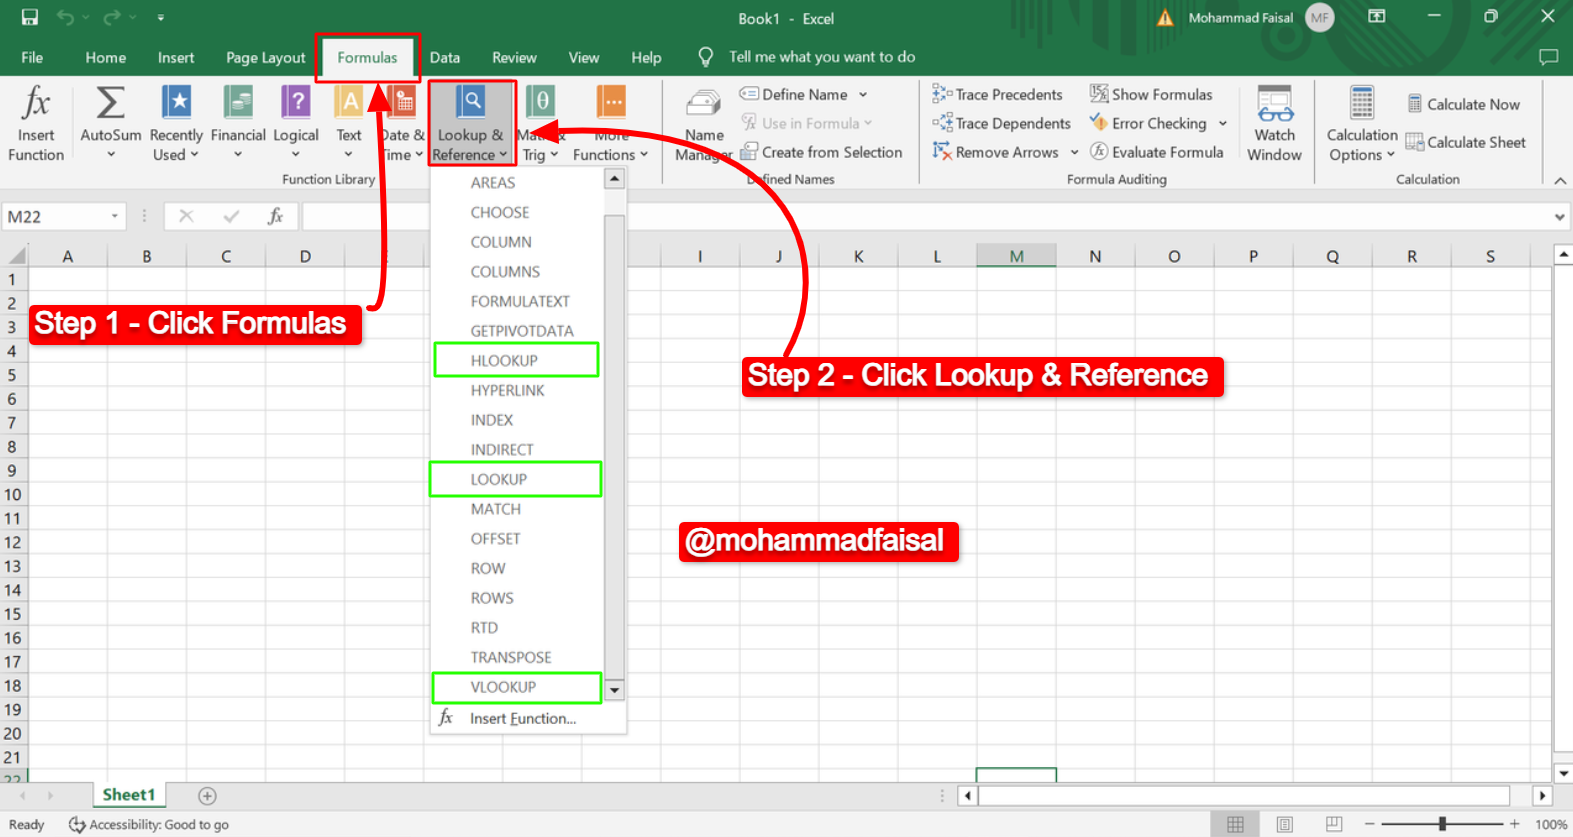
Task: Open Recently Used functions
Action: coord(176,124)
